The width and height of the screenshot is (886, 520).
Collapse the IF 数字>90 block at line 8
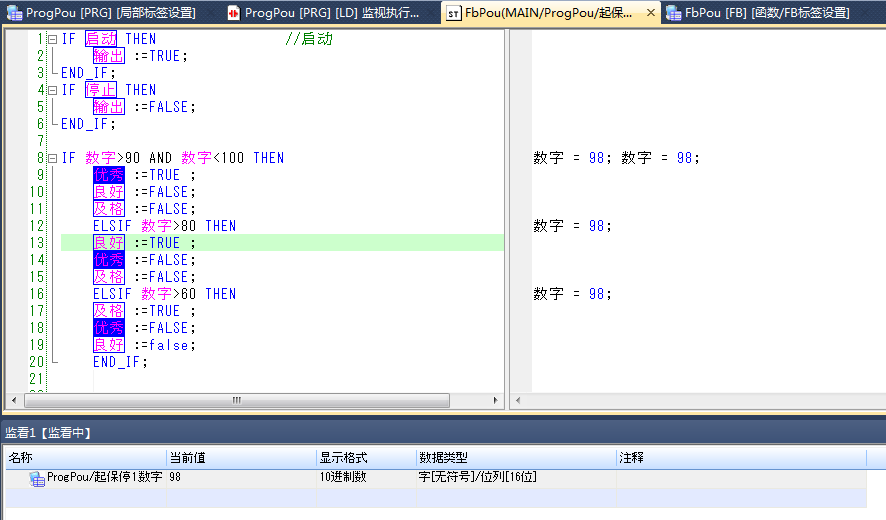[x=51, y=158]
